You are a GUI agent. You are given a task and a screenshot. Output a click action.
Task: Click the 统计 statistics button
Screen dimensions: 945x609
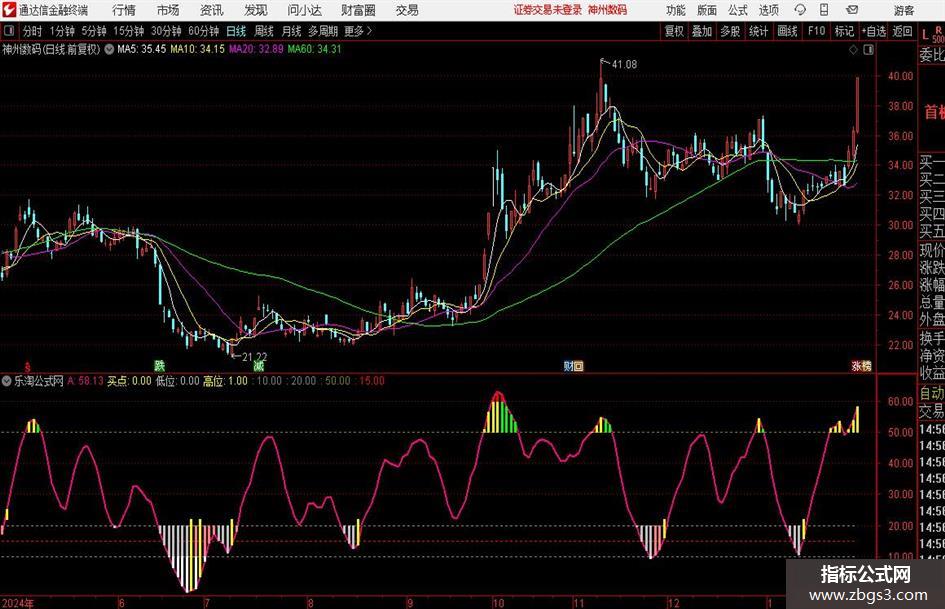pos(758,31)
